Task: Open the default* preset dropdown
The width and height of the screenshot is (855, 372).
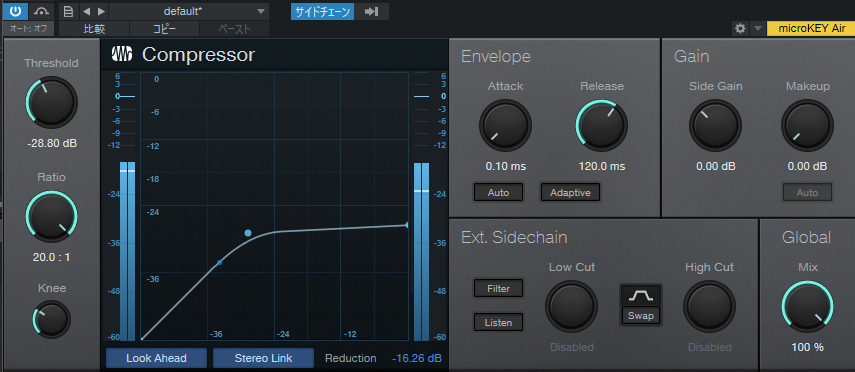Action: click(x=189, y=11)
